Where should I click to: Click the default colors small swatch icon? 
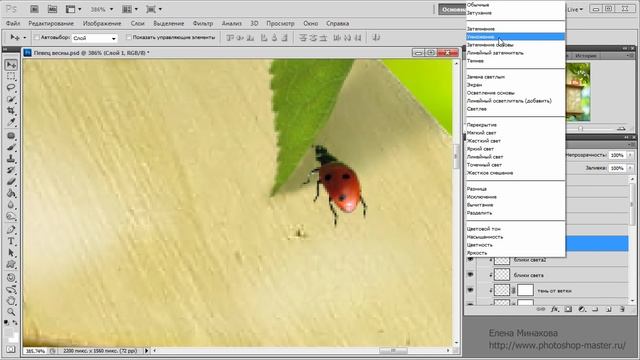click(7, 322)
